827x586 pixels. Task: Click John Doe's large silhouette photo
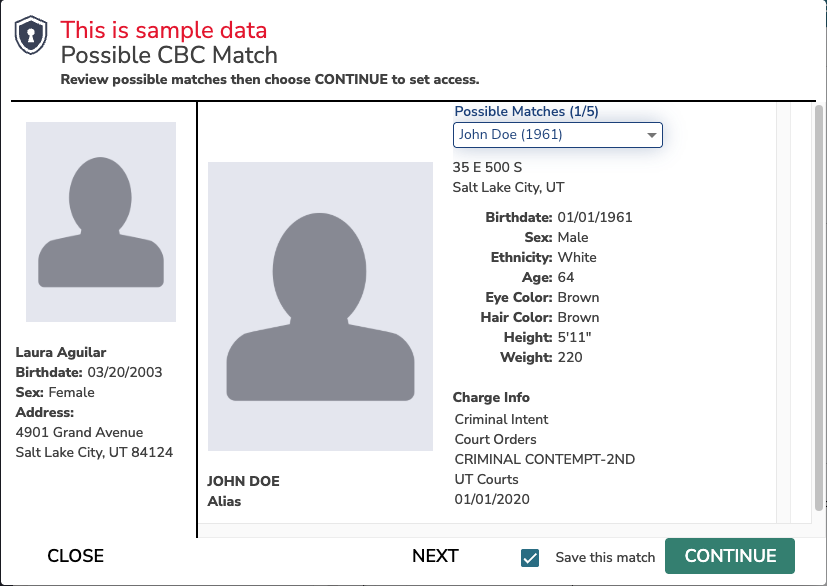pos(320,306)
